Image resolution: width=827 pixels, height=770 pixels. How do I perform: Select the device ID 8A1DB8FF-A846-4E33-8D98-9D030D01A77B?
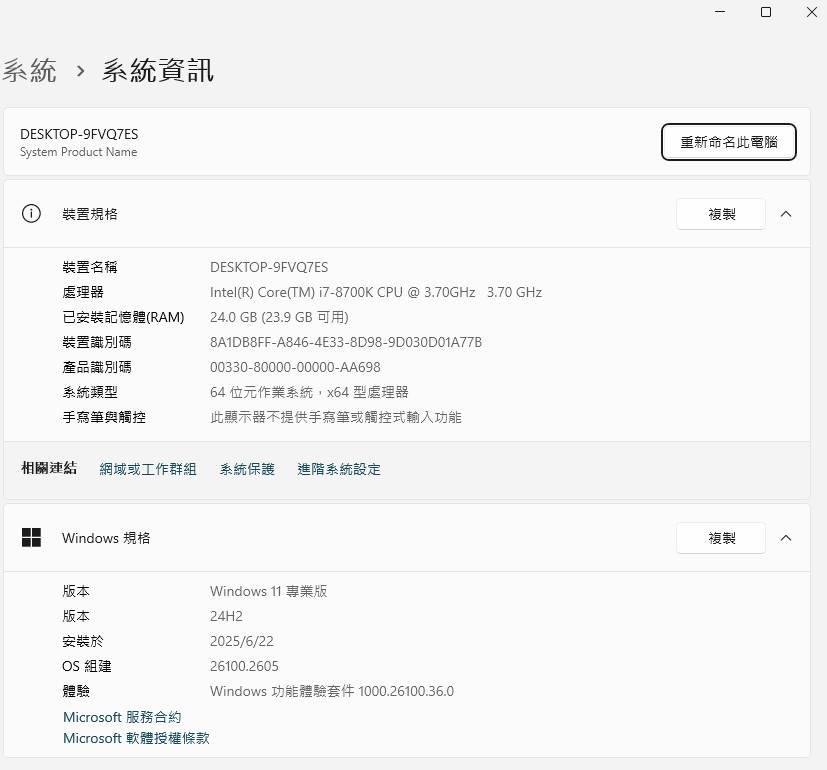(x=346, y=342)
